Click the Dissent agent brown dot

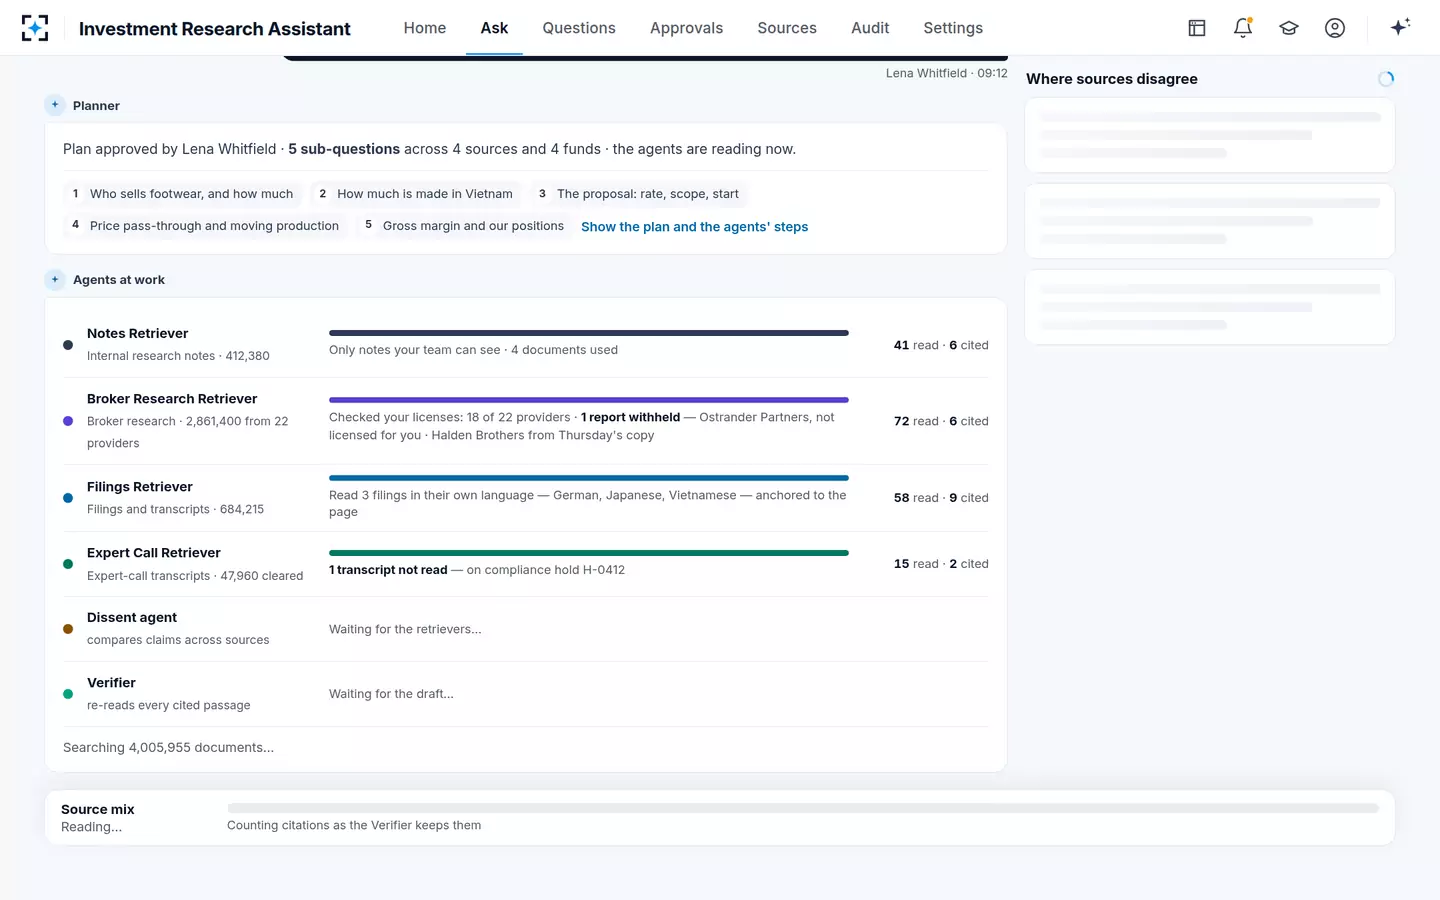point(68,629)
